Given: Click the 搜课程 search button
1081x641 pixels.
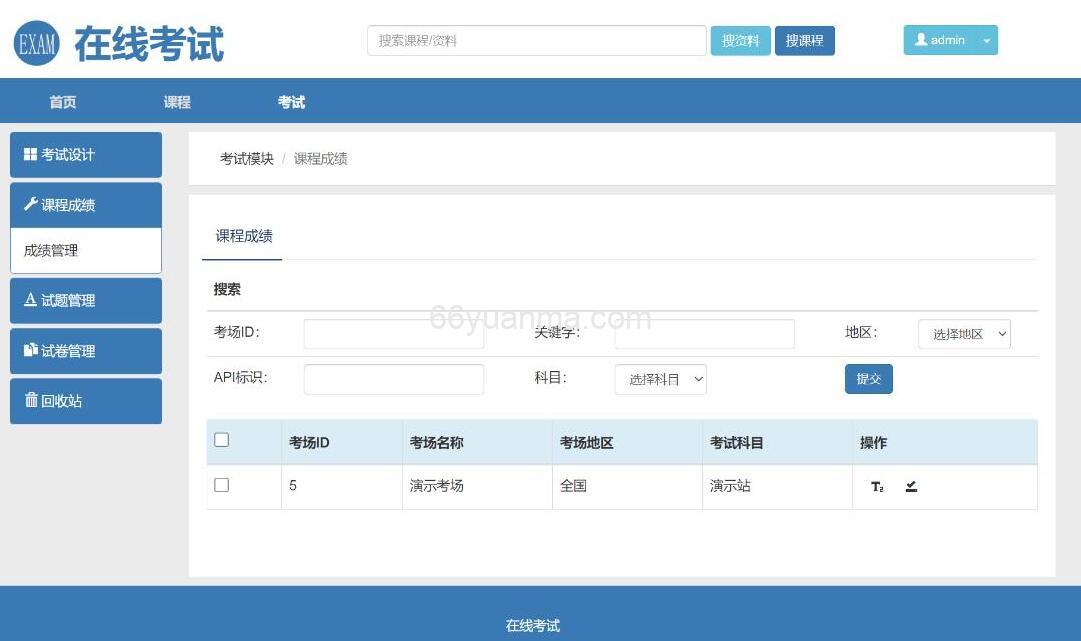Looking at the screenshot, I should (x=804, y=40).
